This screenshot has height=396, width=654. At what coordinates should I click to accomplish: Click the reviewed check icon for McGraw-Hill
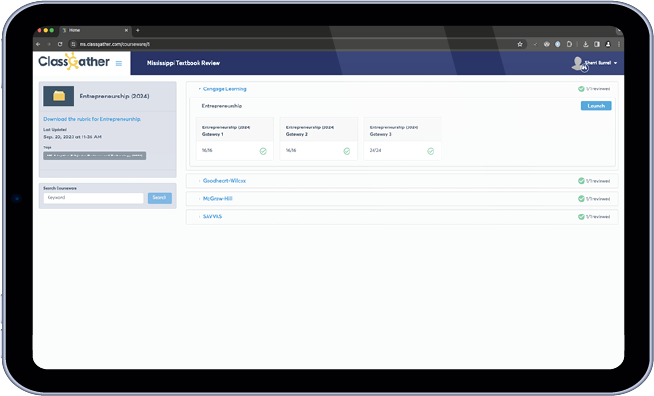click(x=581, y=199)
